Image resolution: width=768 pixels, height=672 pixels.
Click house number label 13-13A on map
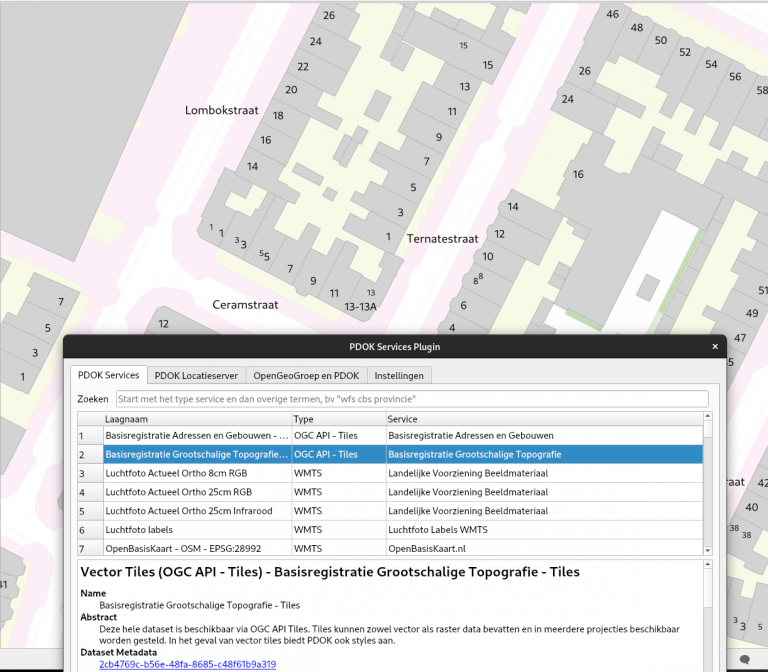[x=360, y=307]
